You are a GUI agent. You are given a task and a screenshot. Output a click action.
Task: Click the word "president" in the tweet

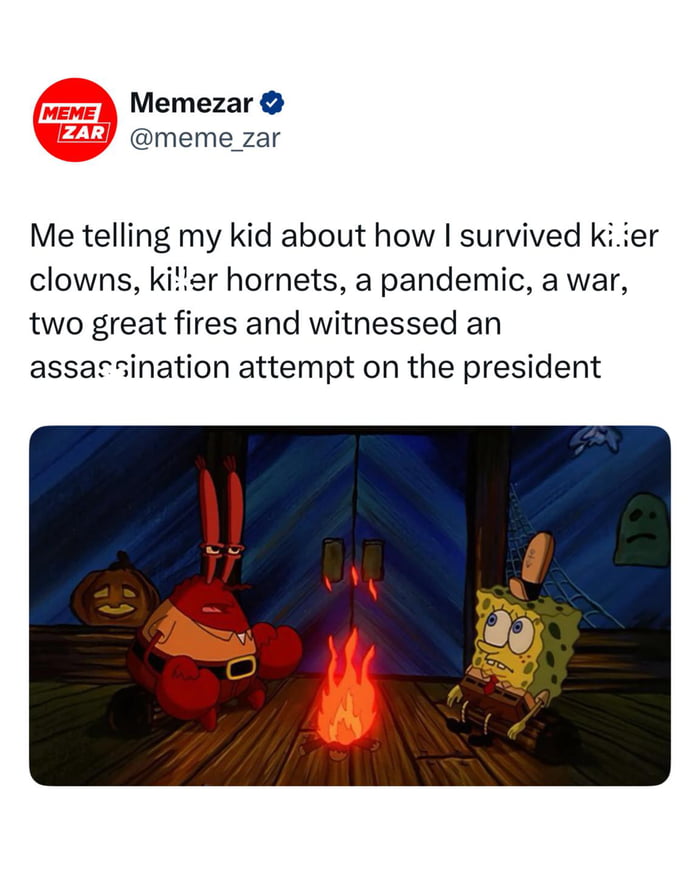pos(532,367)
